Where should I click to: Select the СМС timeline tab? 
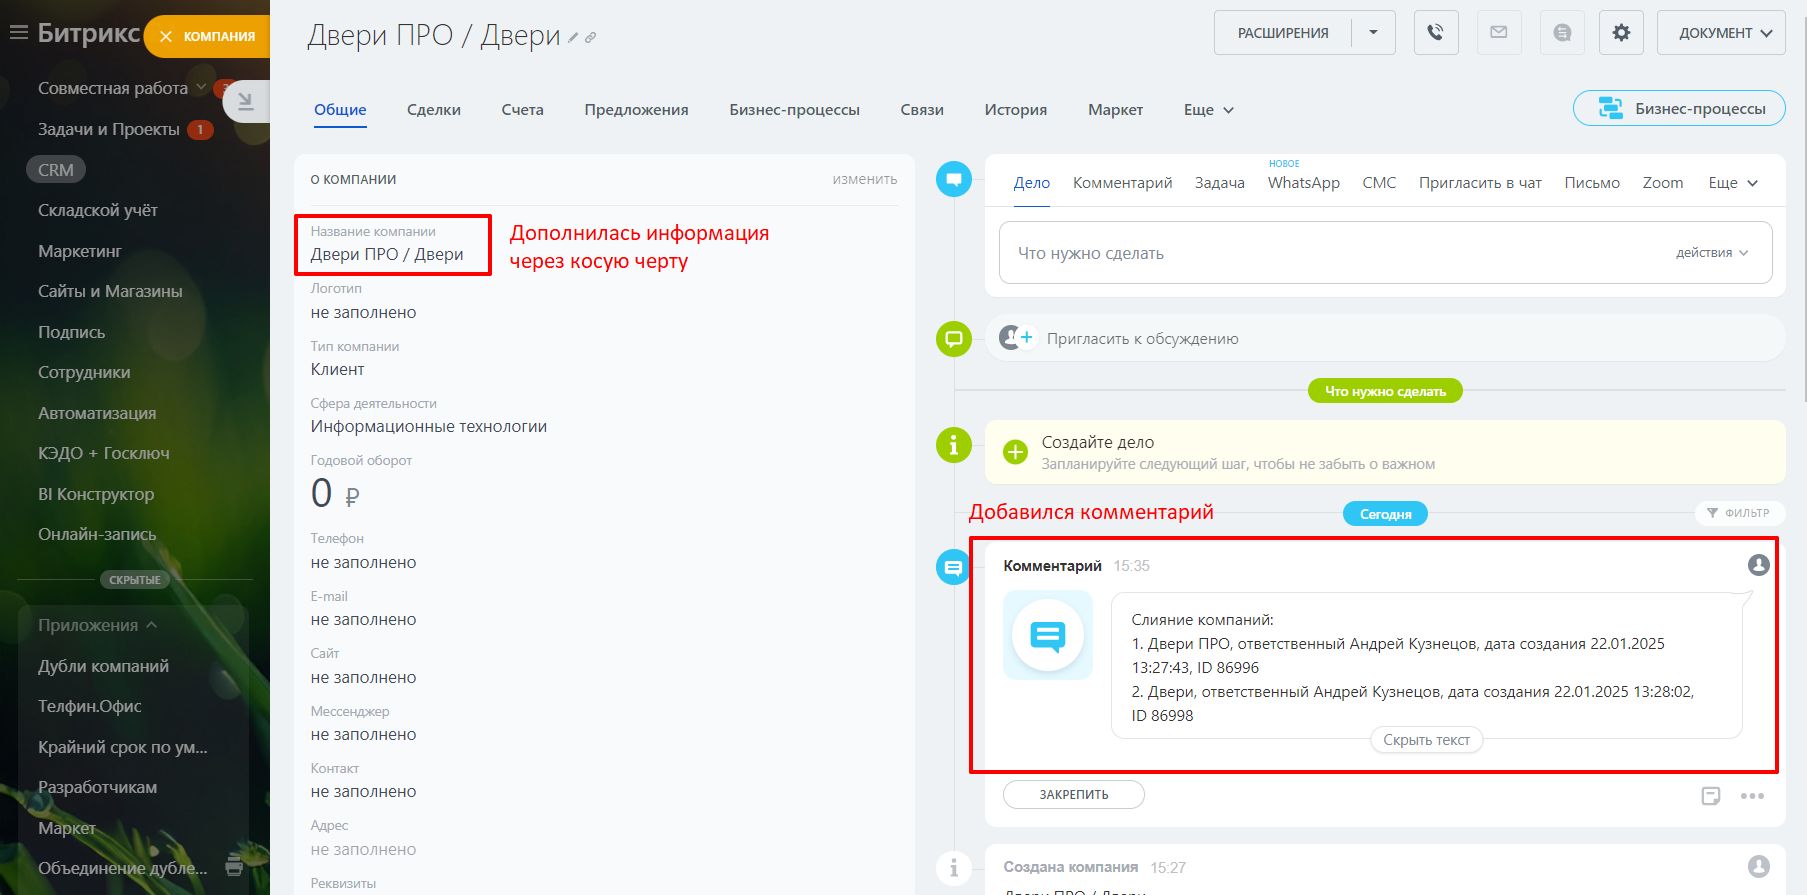(x=1379, y=183)
